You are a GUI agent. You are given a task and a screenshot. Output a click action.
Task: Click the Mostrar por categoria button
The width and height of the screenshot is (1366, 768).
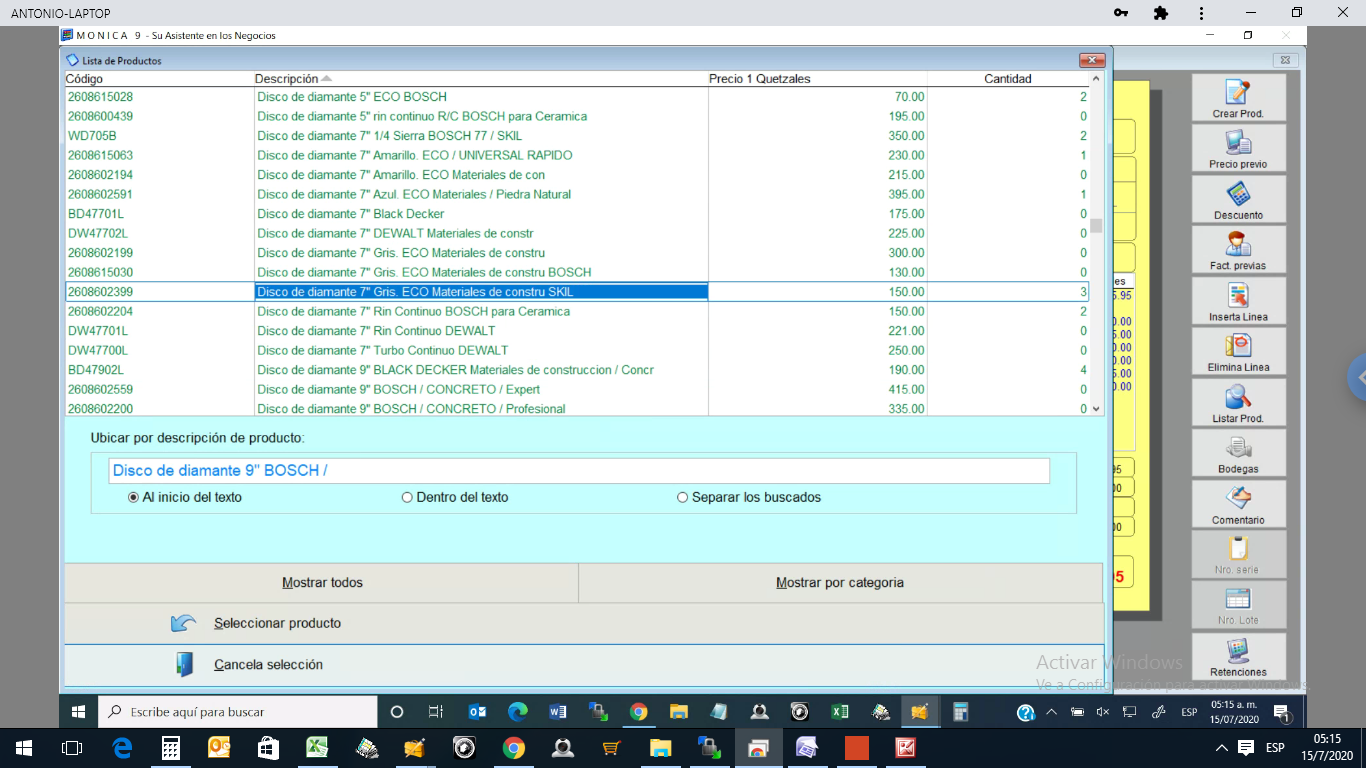(x=840, y=583)
